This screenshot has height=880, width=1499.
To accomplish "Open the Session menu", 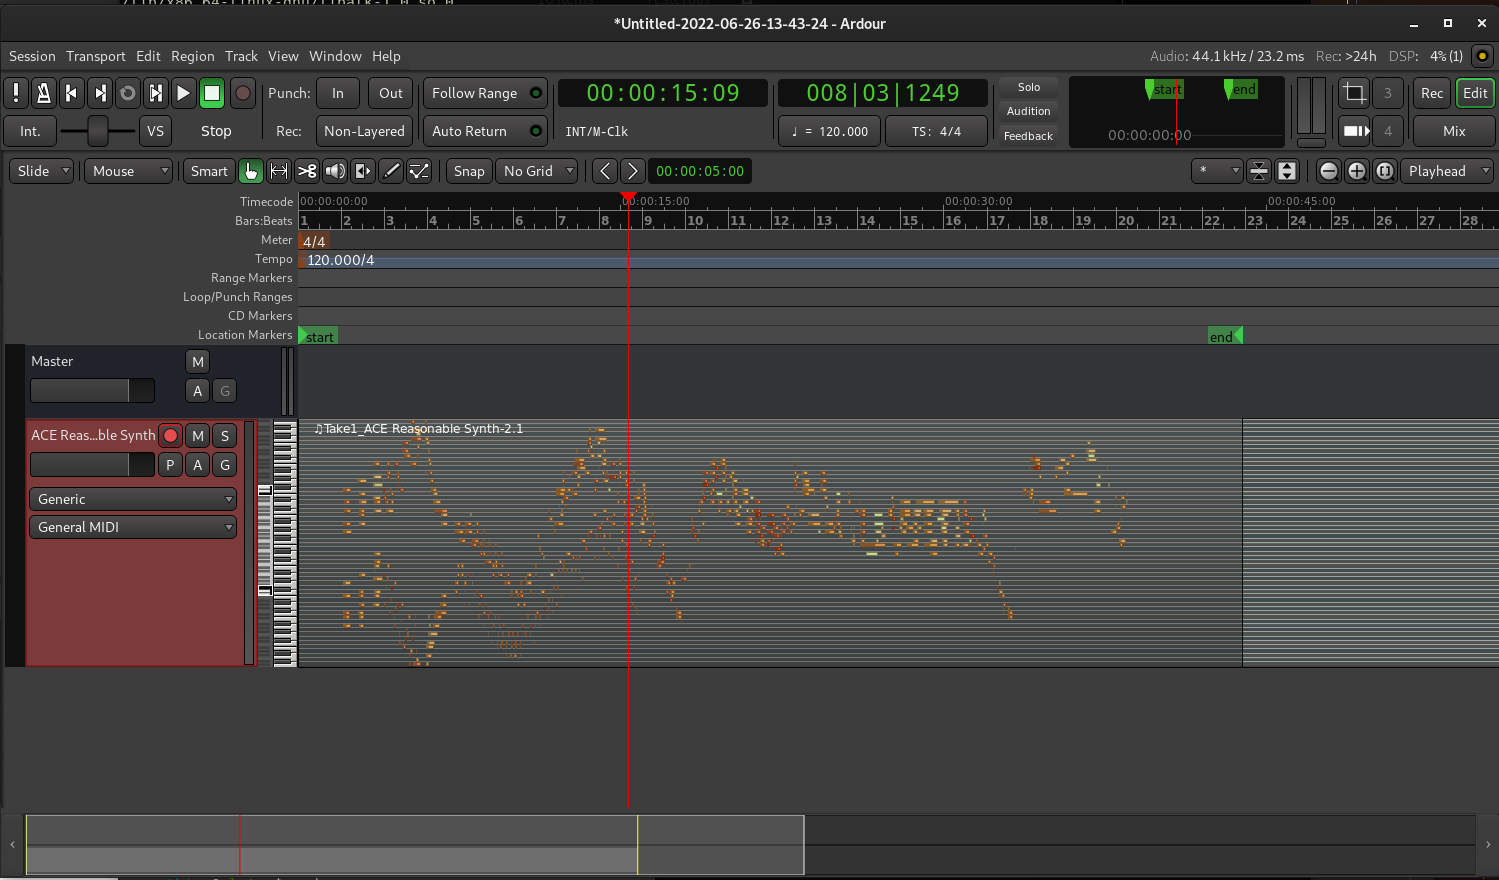I will click(32, 56).
